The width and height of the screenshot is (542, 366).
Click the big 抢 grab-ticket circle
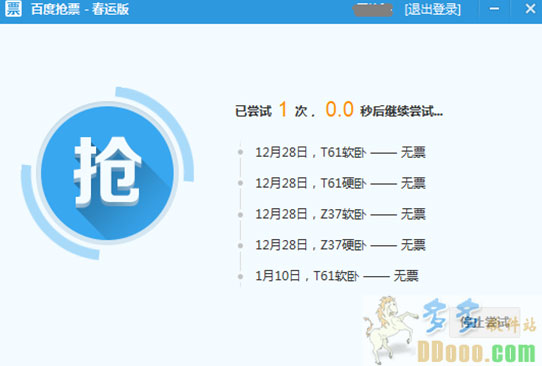(x=108, y=173)
